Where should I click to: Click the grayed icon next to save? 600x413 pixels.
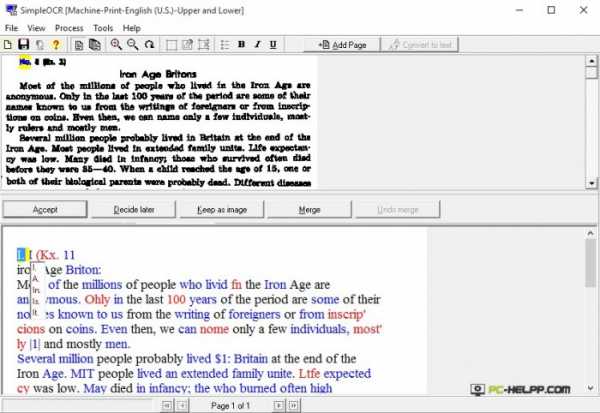coord(40,45)
